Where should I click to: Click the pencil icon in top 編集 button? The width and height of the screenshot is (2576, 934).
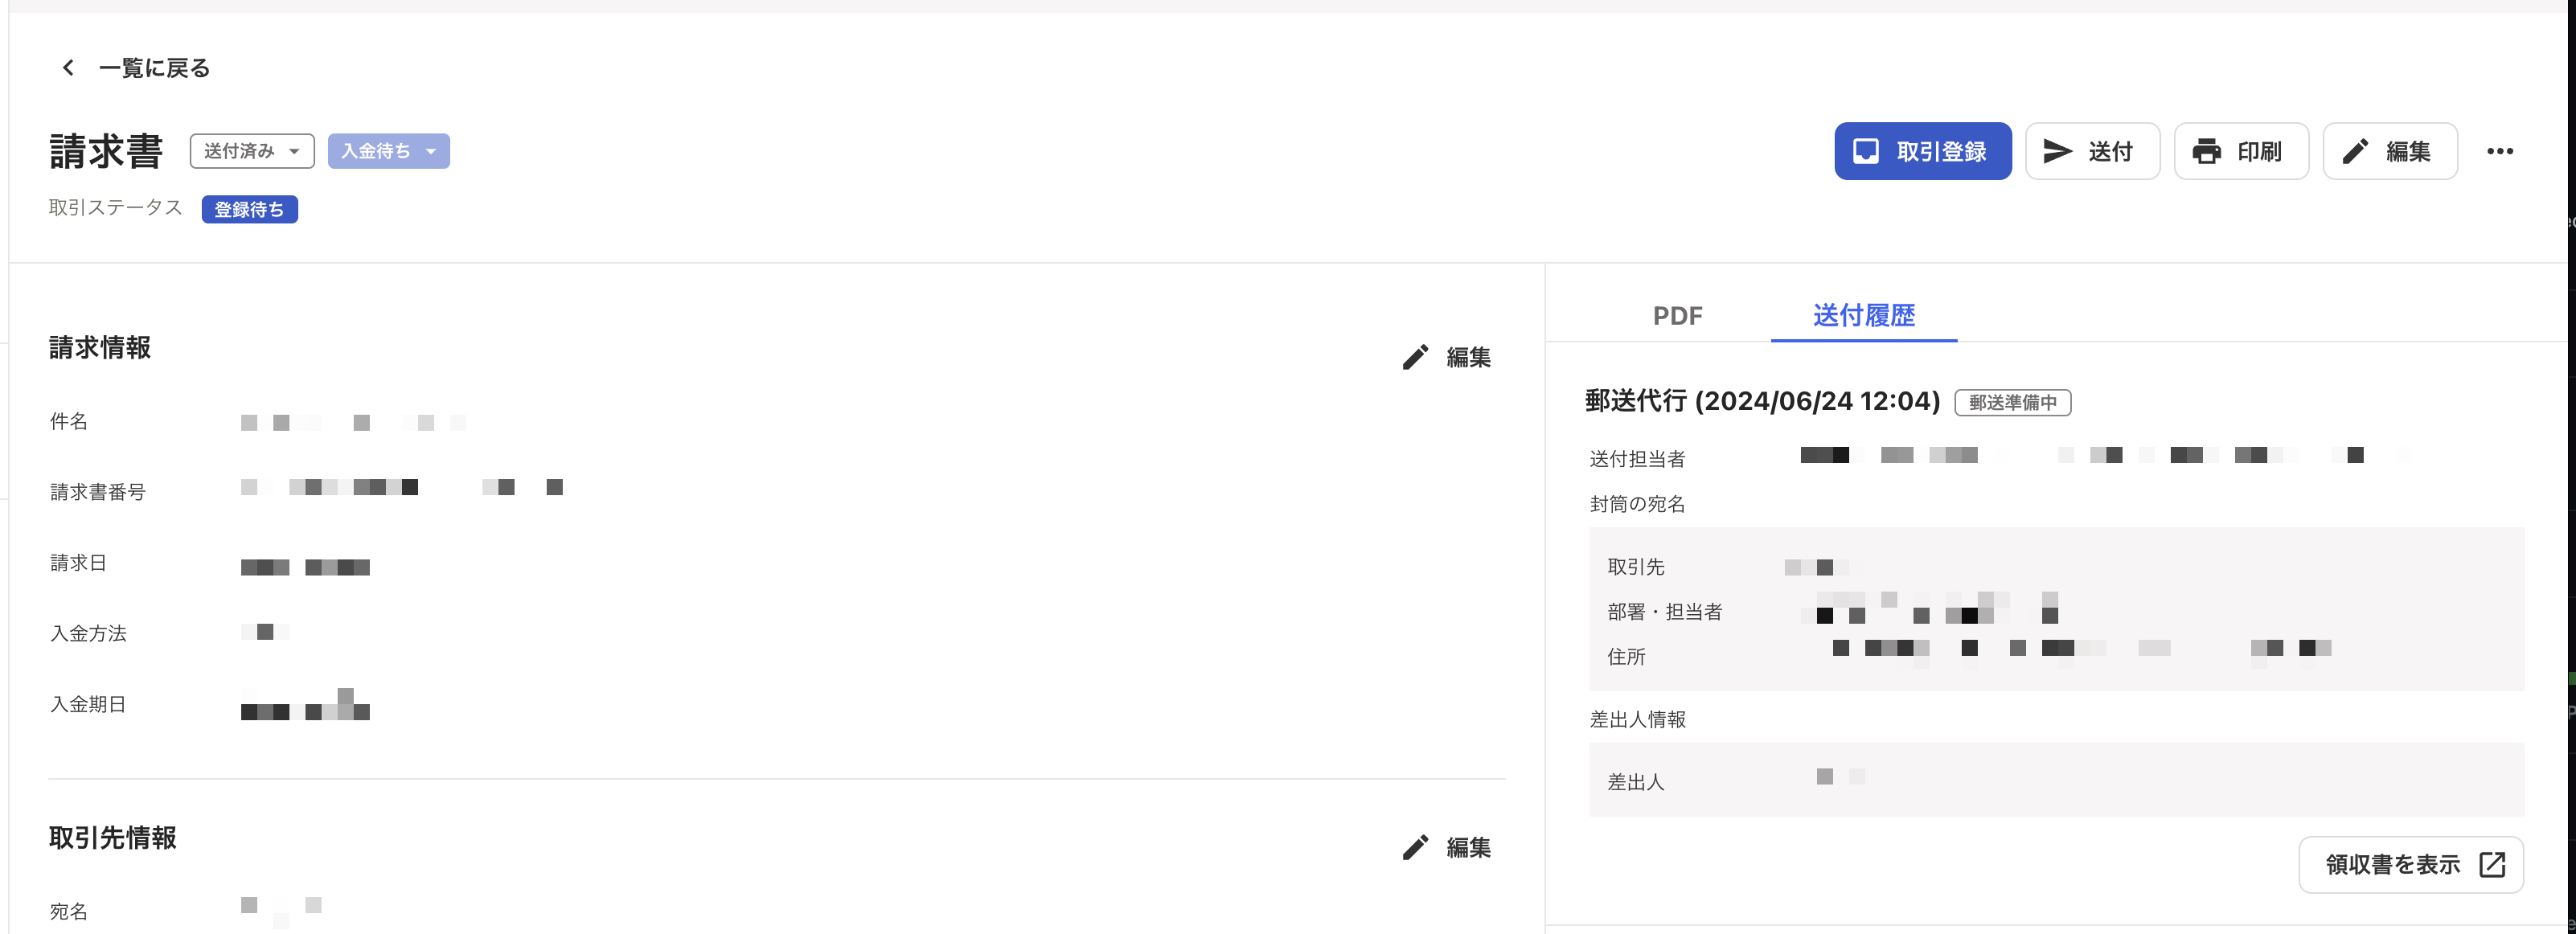pos(2355,151)
